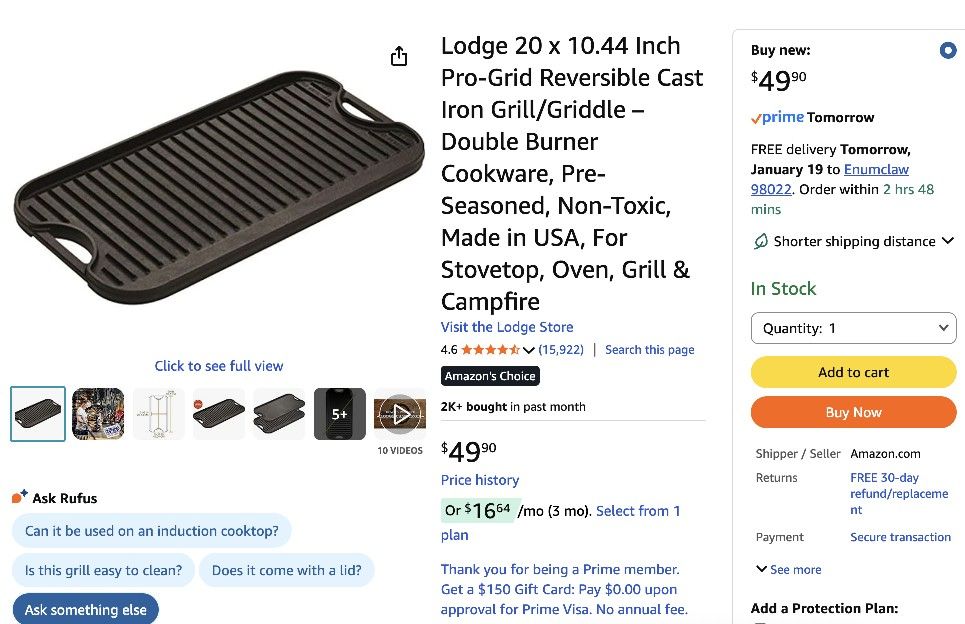
Task: Click the Add to cart button
Action: (853, 372)
